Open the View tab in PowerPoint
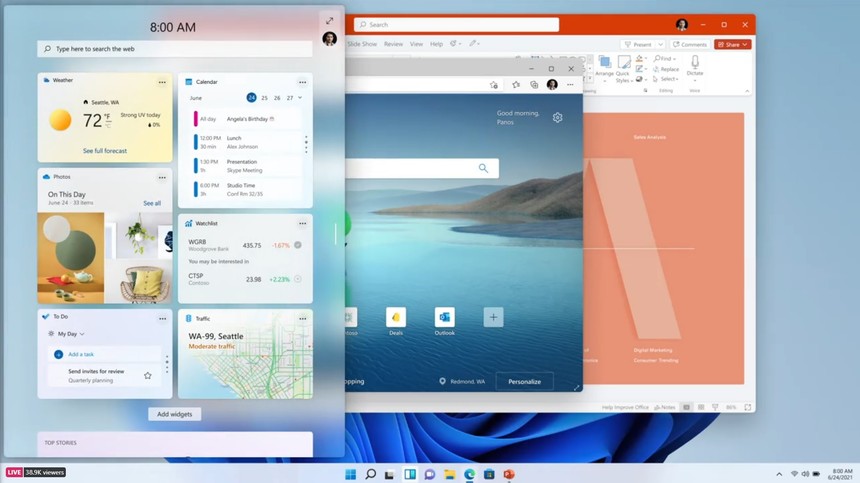This screenshot has height=483, width=860. pos(416,44)
